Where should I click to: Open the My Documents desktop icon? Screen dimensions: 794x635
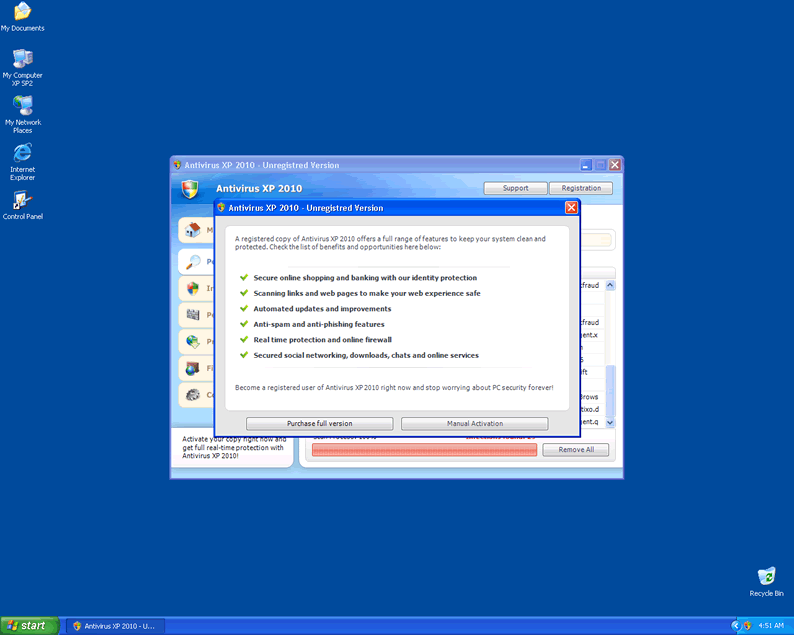click(x=22, y=16)
